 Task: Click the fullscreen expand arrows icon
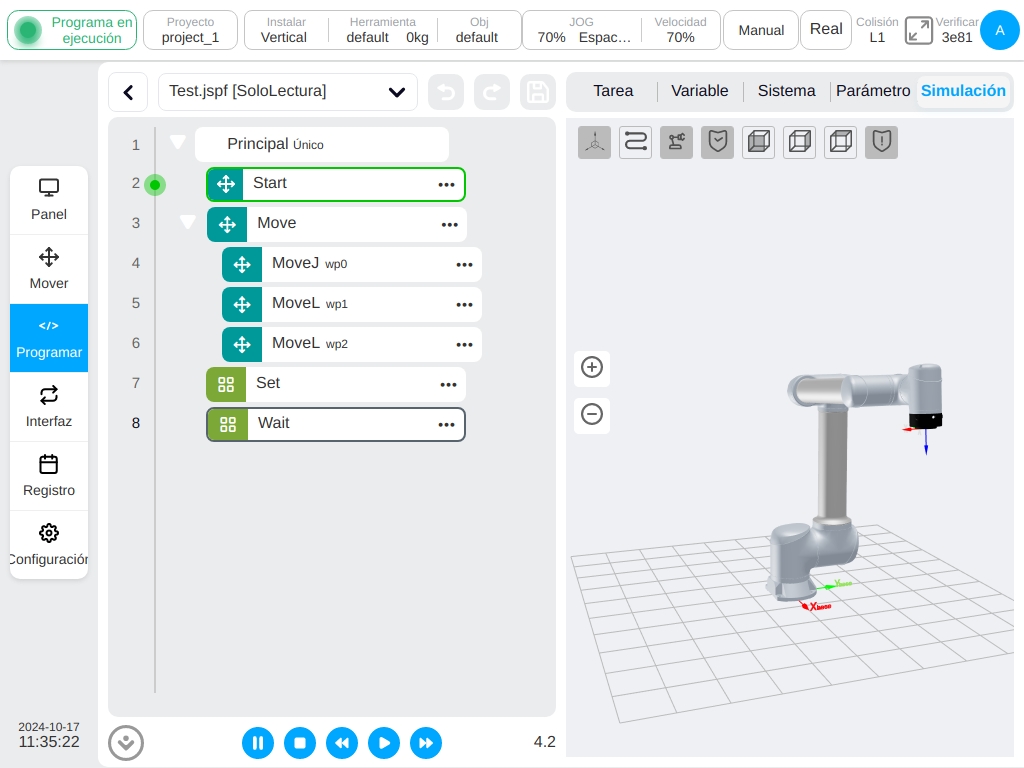point(919,31)
